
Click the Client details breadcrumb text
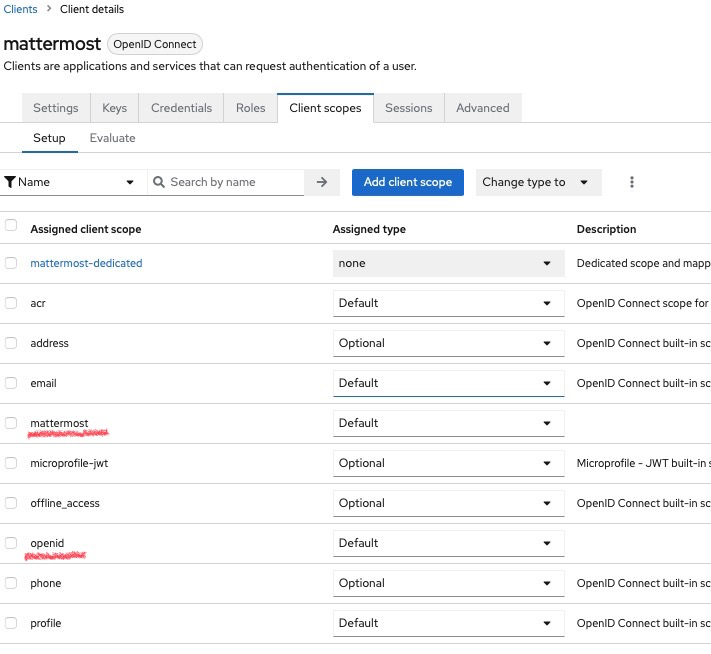[x=92, y=9]
